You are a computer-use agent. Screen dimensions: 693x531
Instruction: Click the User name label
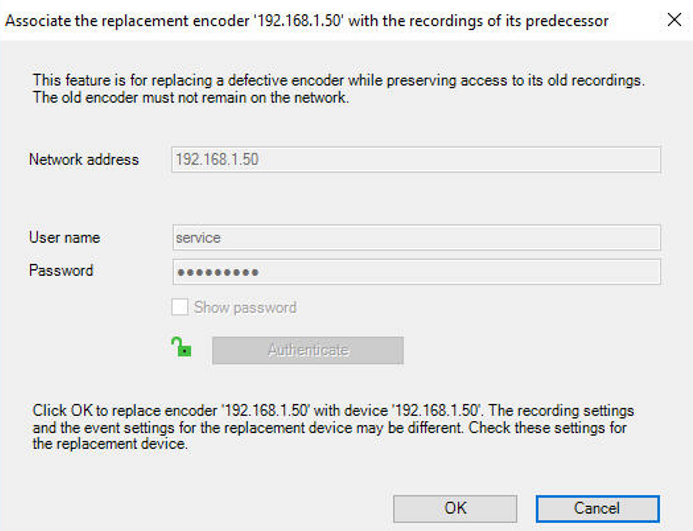point(64,238)
